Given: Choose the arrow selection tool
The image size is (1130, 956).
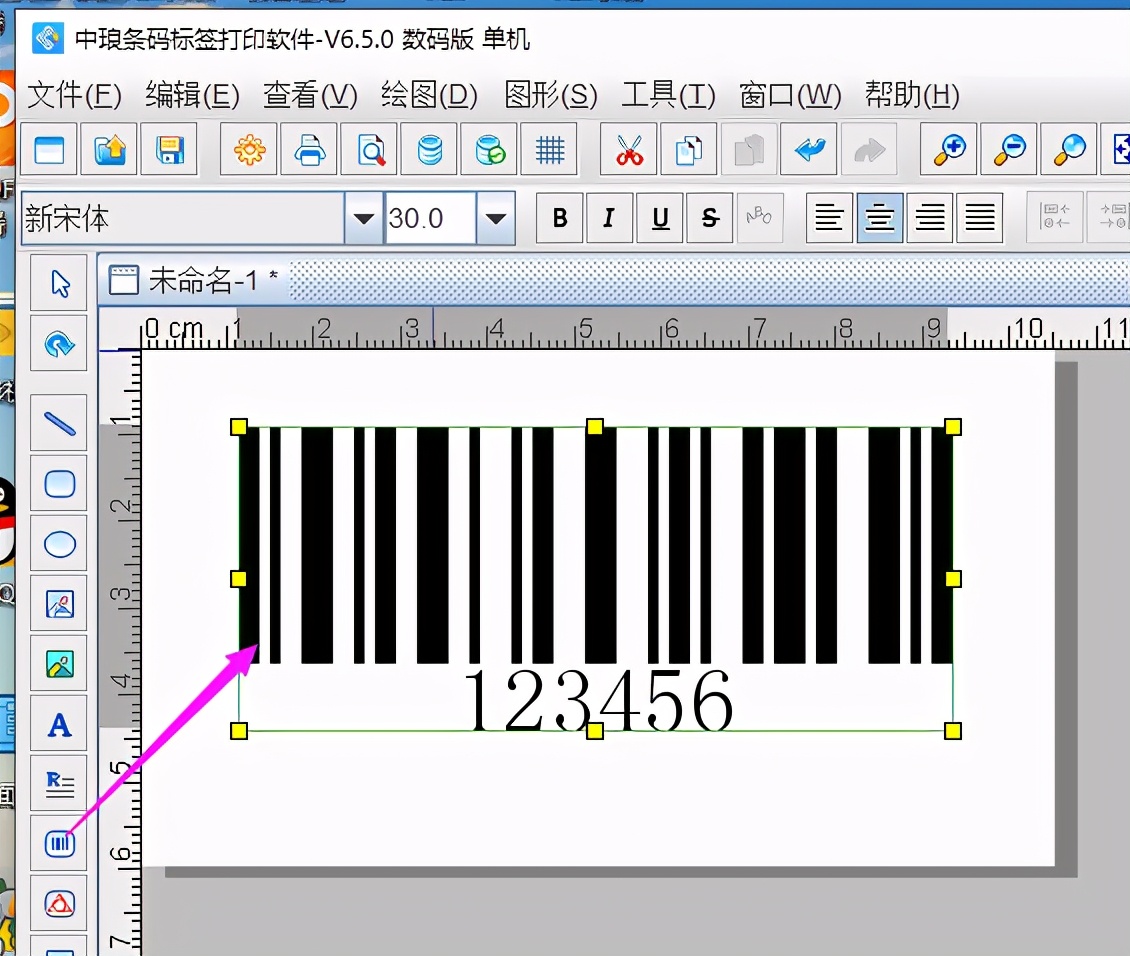Looking at the screenshot, I should point(59,283).
